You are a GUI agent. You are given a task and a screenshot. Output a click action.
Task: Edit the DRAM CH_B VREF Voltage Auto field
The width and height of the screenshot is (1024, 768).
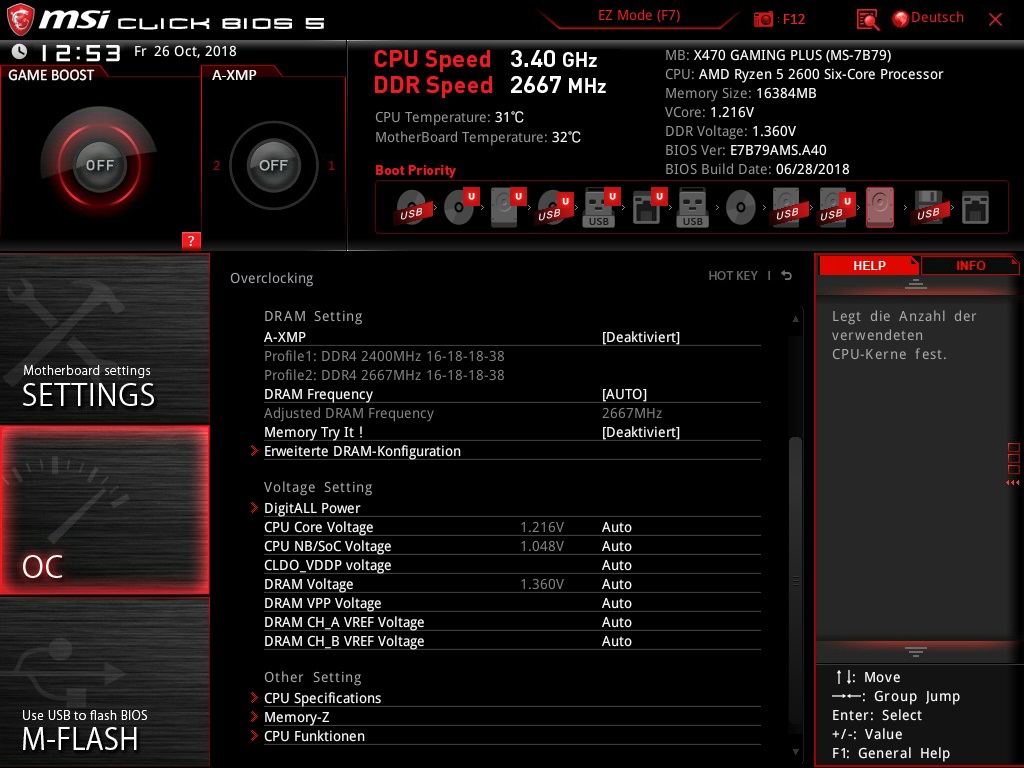pyautogui.click(x=616, y=641)
